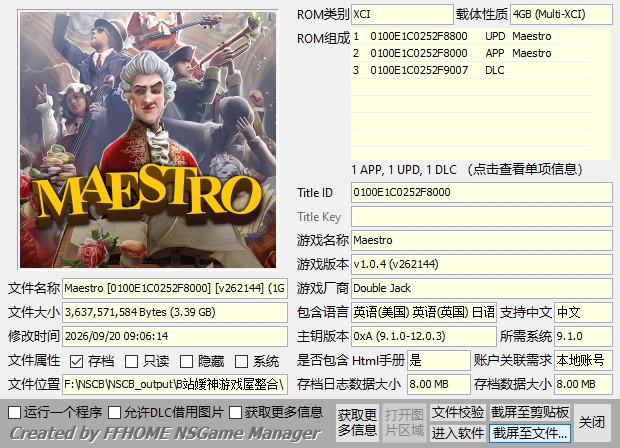Click the 获取更多信息 button
Image resolution: width=620 pixels, height=448 pixels.
[357, 423]
